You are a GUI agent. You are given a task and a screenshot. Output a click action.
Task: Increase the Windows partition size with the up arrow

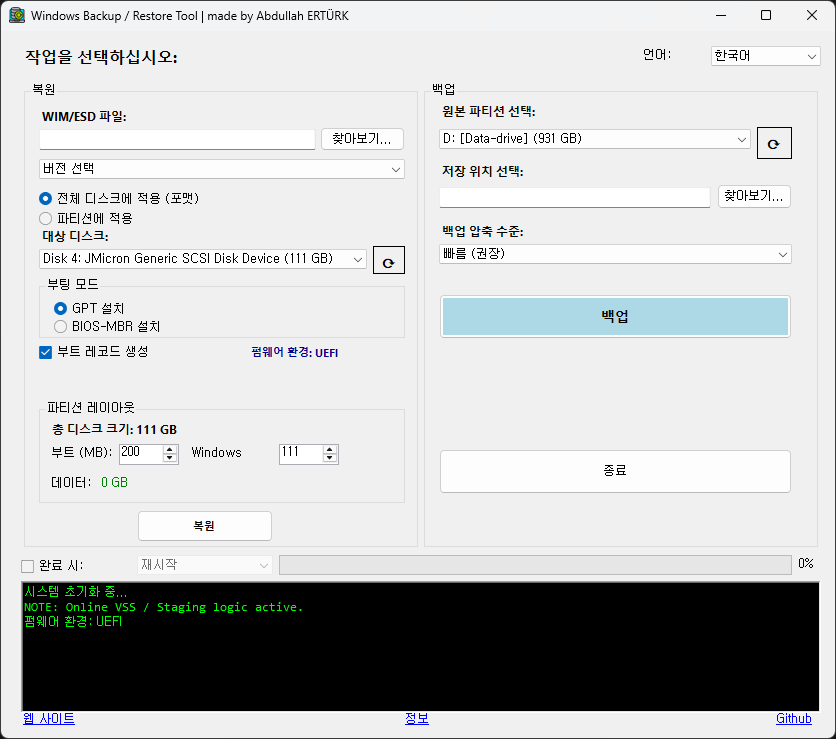coord(329,449)
